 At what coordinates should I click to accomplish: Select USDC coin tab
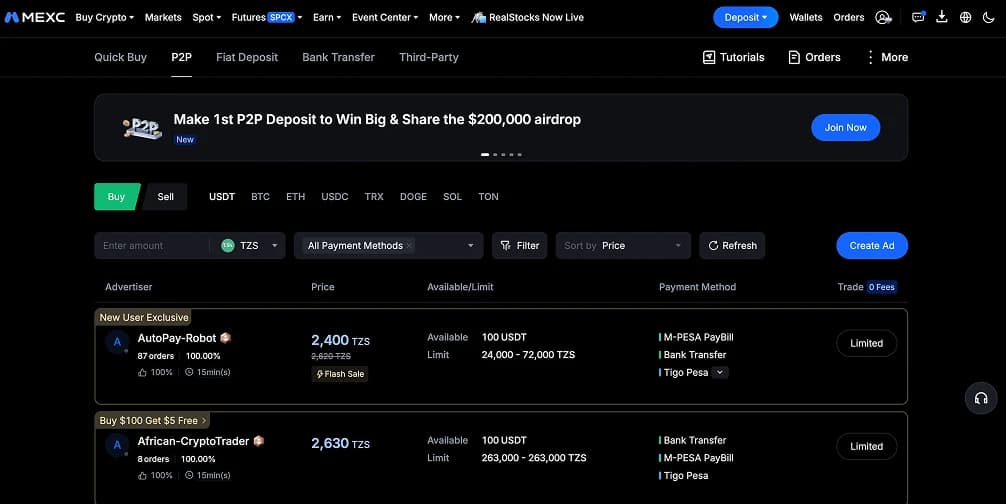click(x=335, y=197)
